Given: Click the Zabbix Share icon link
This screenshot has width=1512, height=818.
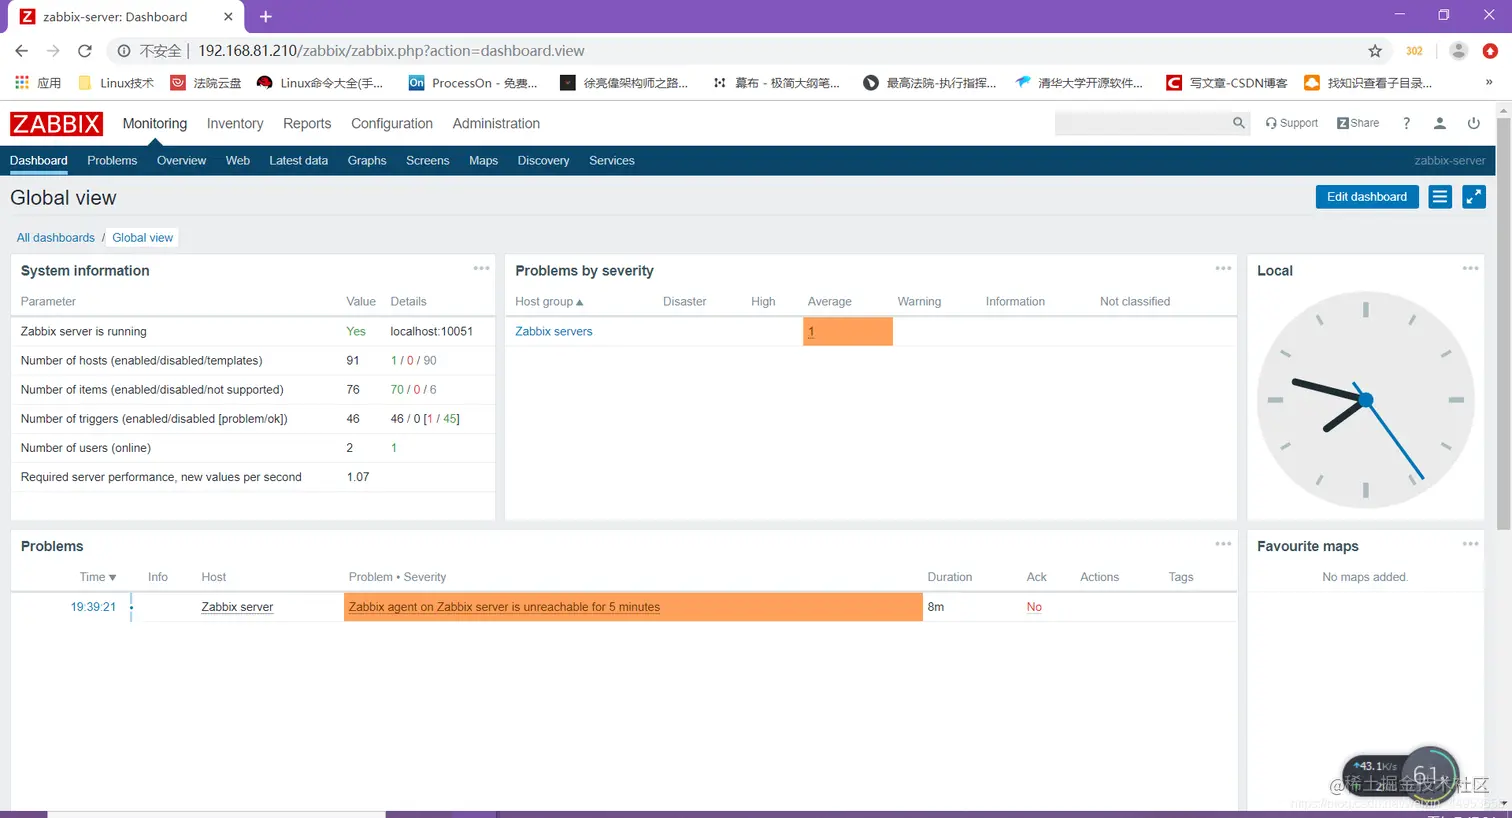Looking at the screenshot, I should click(x=1358, y=123).
